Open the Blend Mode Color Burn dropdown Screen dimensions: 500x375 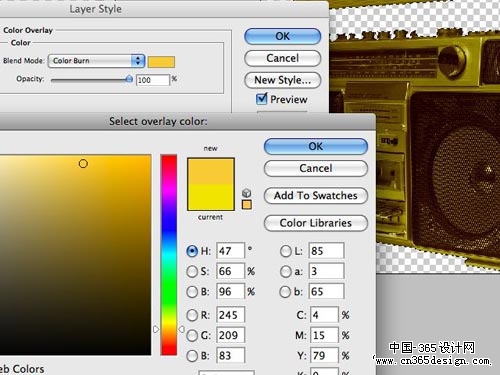96,61
